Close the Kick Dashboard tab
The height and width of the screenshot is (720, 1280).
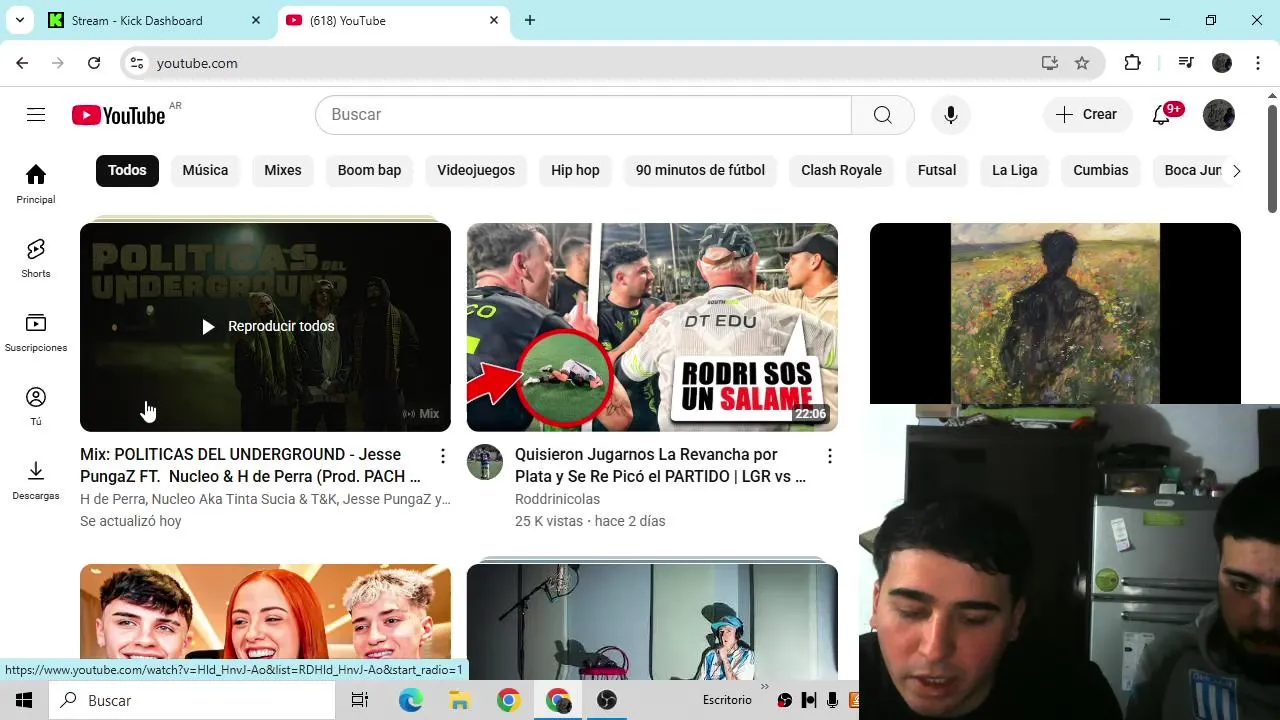coord(257,20)
